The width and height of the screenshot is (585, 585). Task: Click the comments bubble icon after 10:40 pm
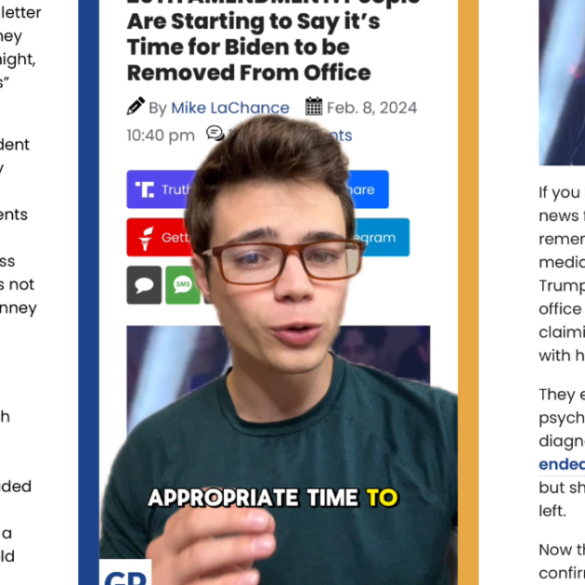(x=215, y=133)
